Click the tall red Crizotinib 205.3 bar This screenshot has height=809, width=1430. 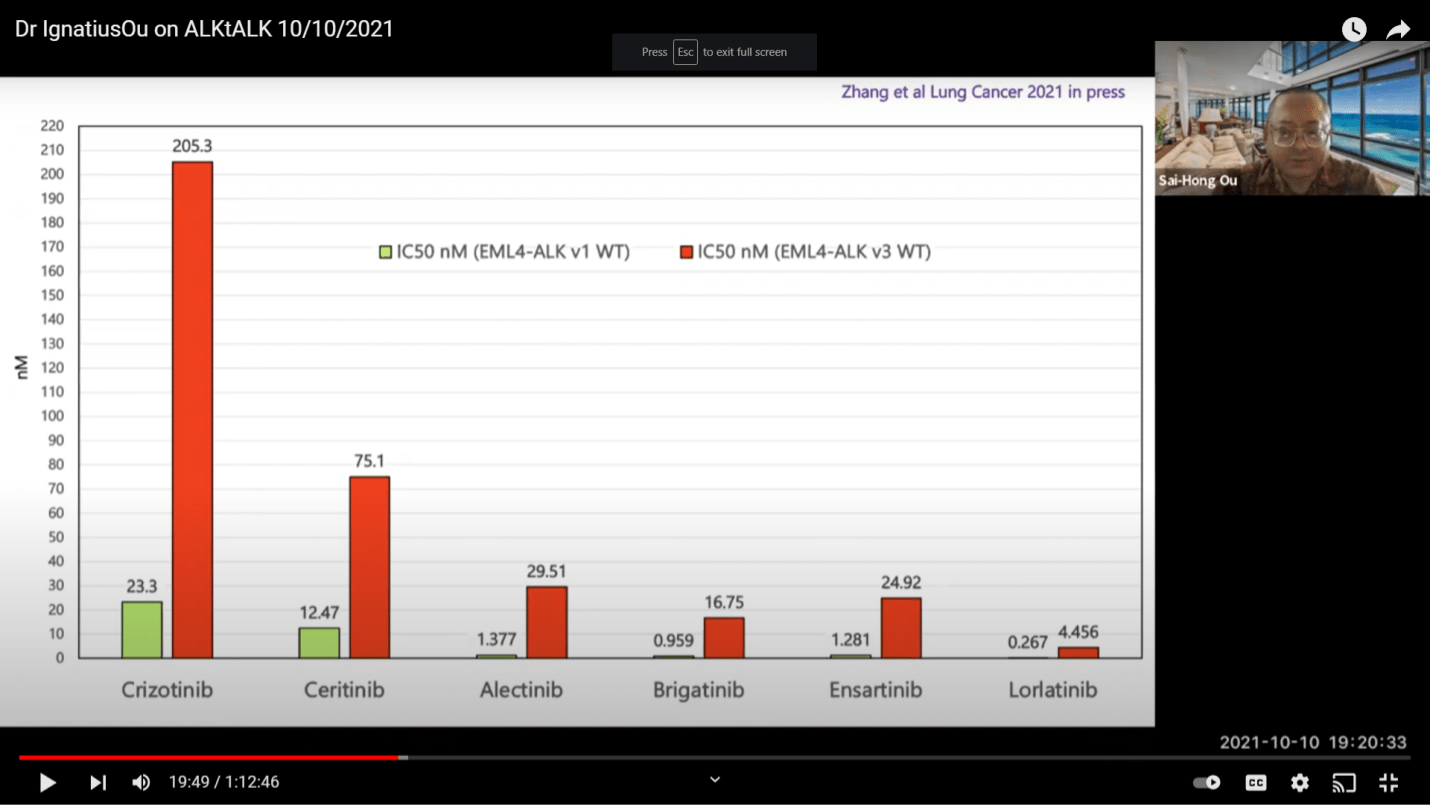(192, 410)
